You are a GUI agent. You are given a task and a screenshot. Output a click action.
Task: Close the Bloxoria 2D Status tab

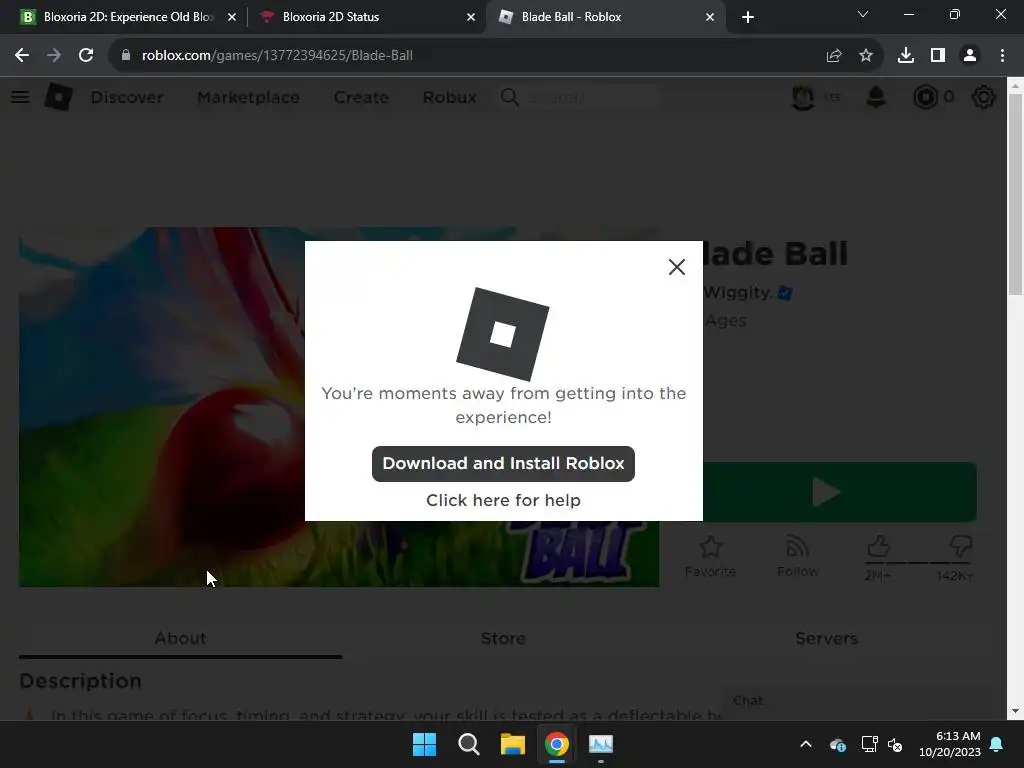[471, 17]
